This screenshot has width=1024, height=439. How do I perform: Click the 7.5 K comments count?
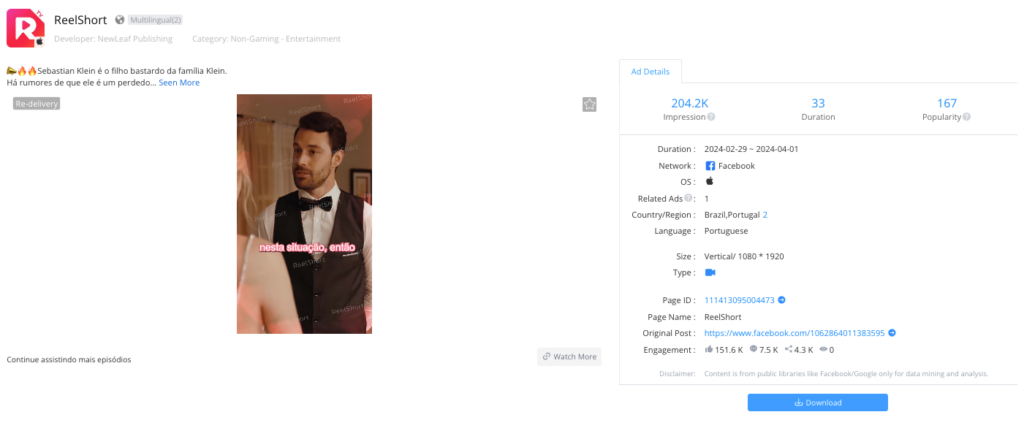coord(769,350)
